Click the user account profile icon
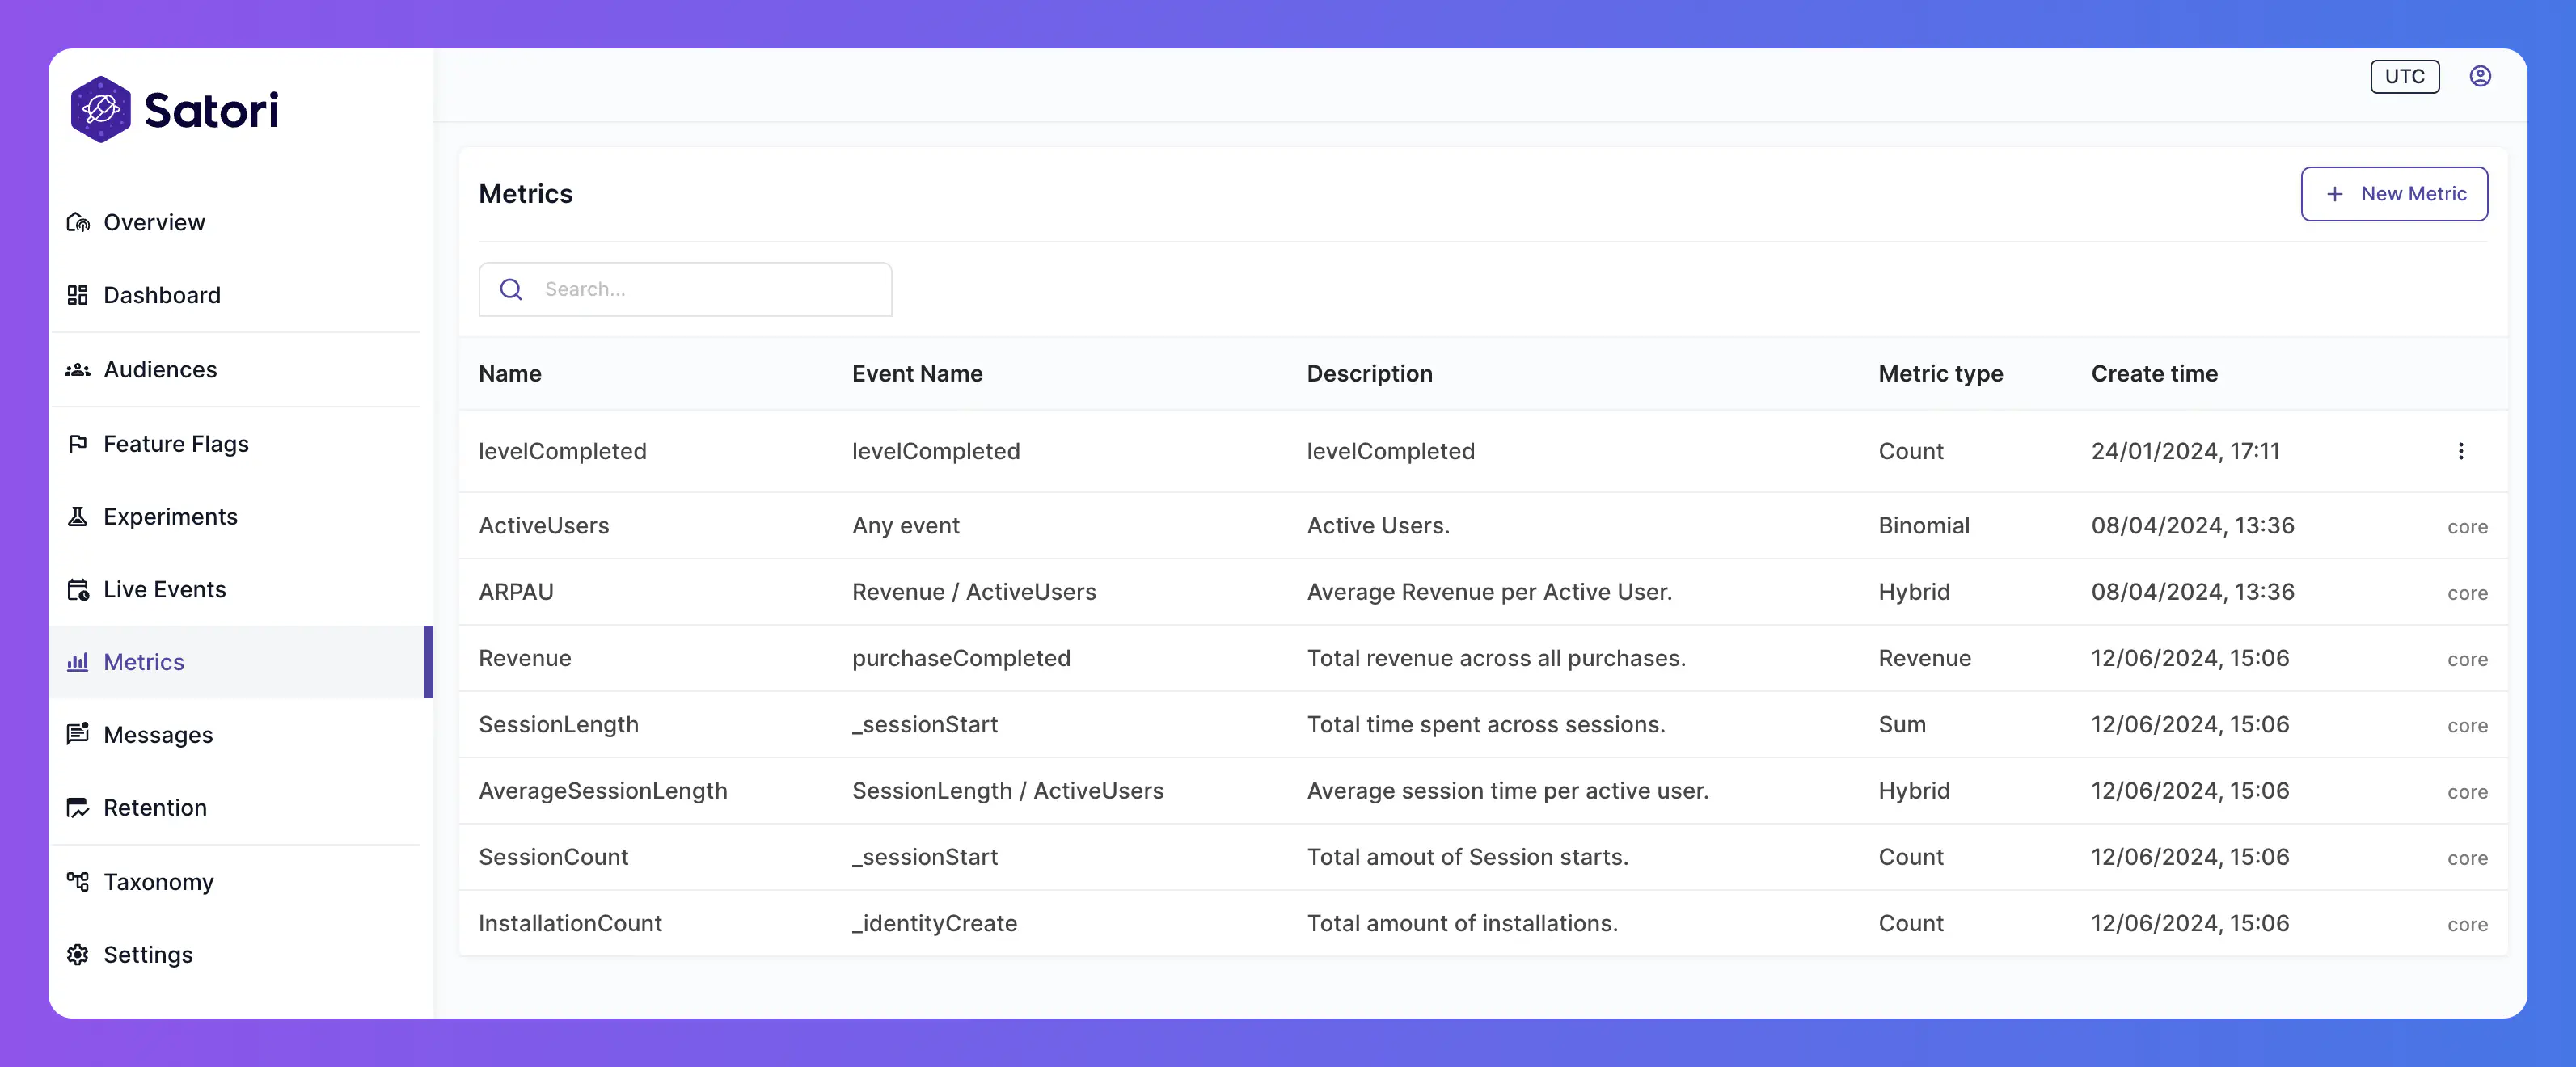 pyautogui.click(x=2479, y=75)
